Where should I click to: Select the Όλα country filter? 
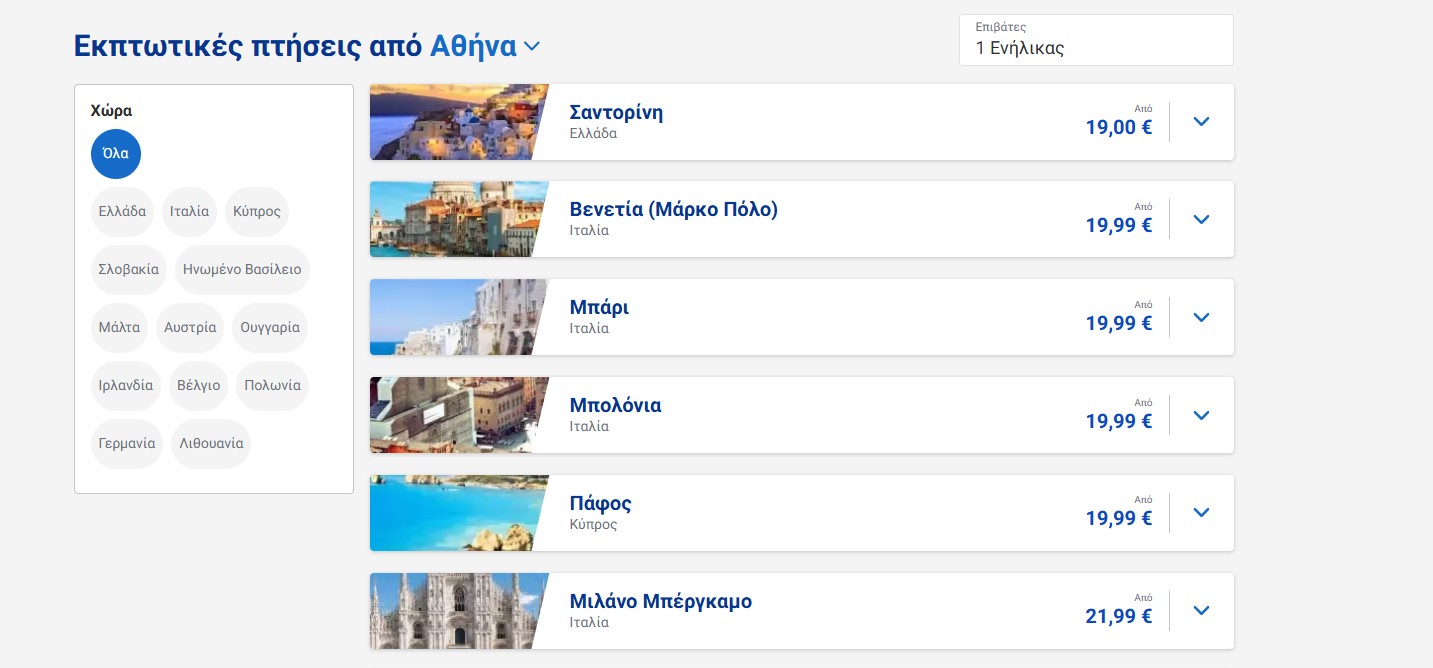coord(116,154)
